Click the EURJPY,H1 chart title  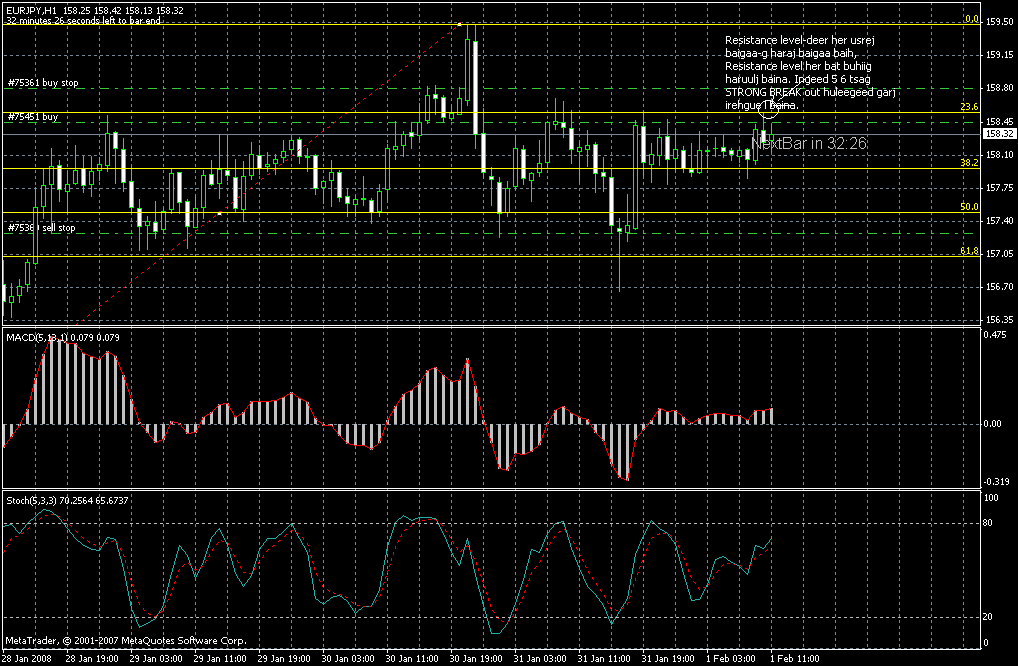[x=31, y=9]
